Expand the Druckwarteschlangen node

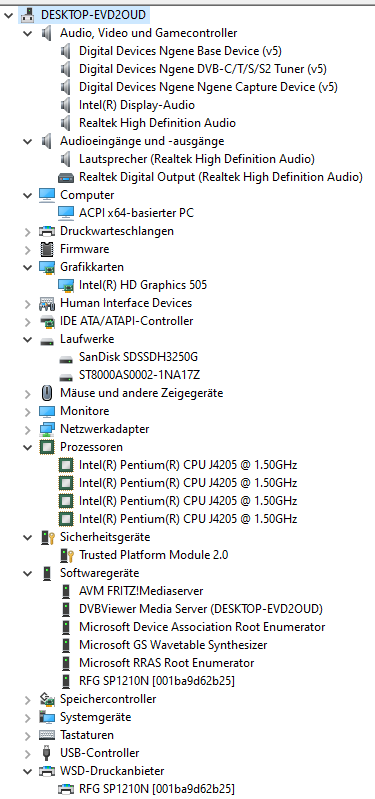[x=28, y=231]
